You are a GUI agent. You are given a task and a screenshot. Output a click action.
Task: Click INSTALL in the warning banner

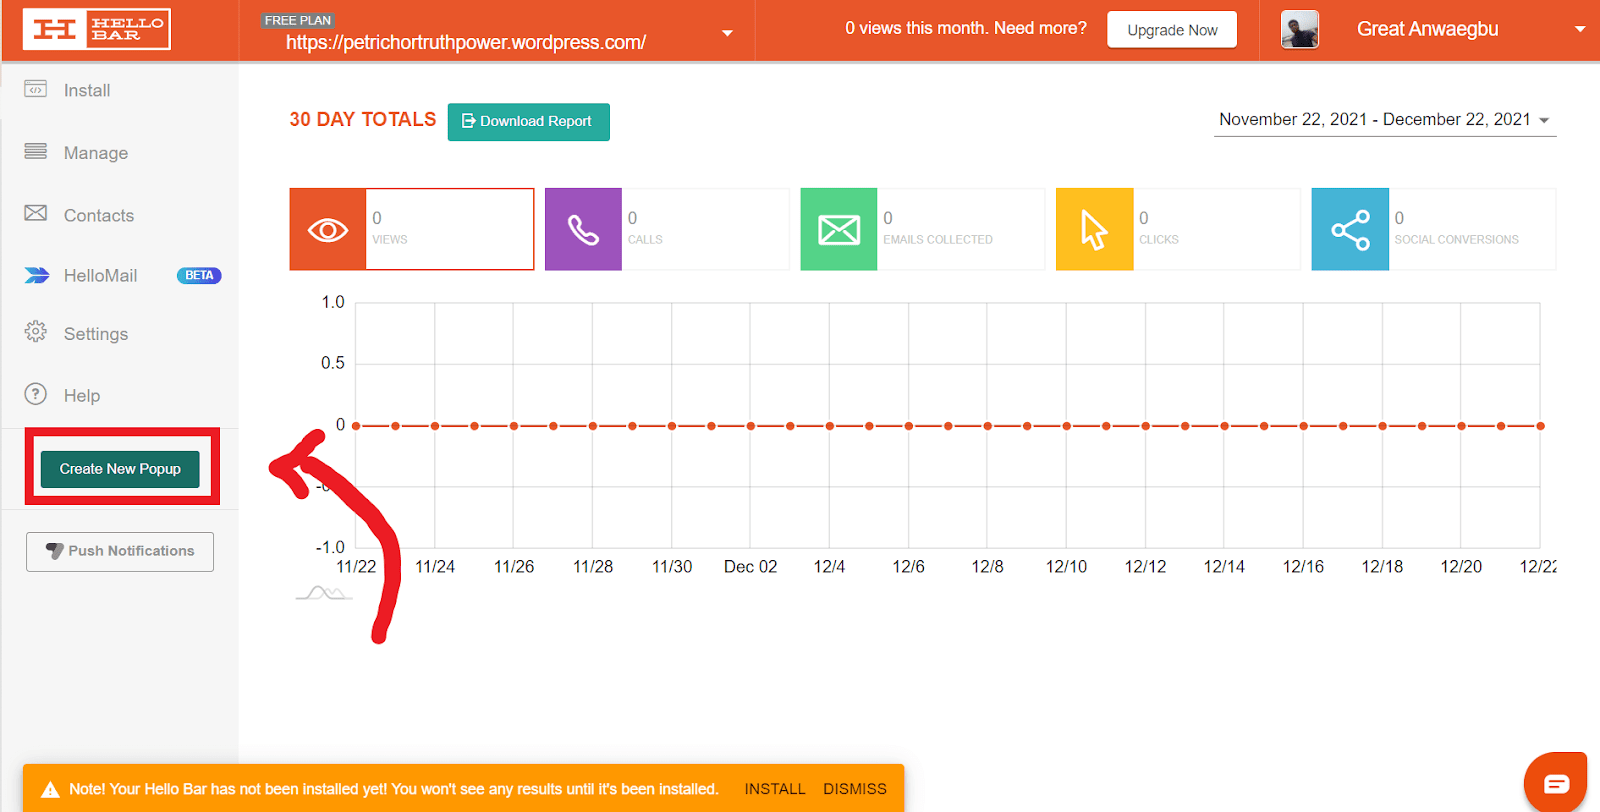pos(775,789)
